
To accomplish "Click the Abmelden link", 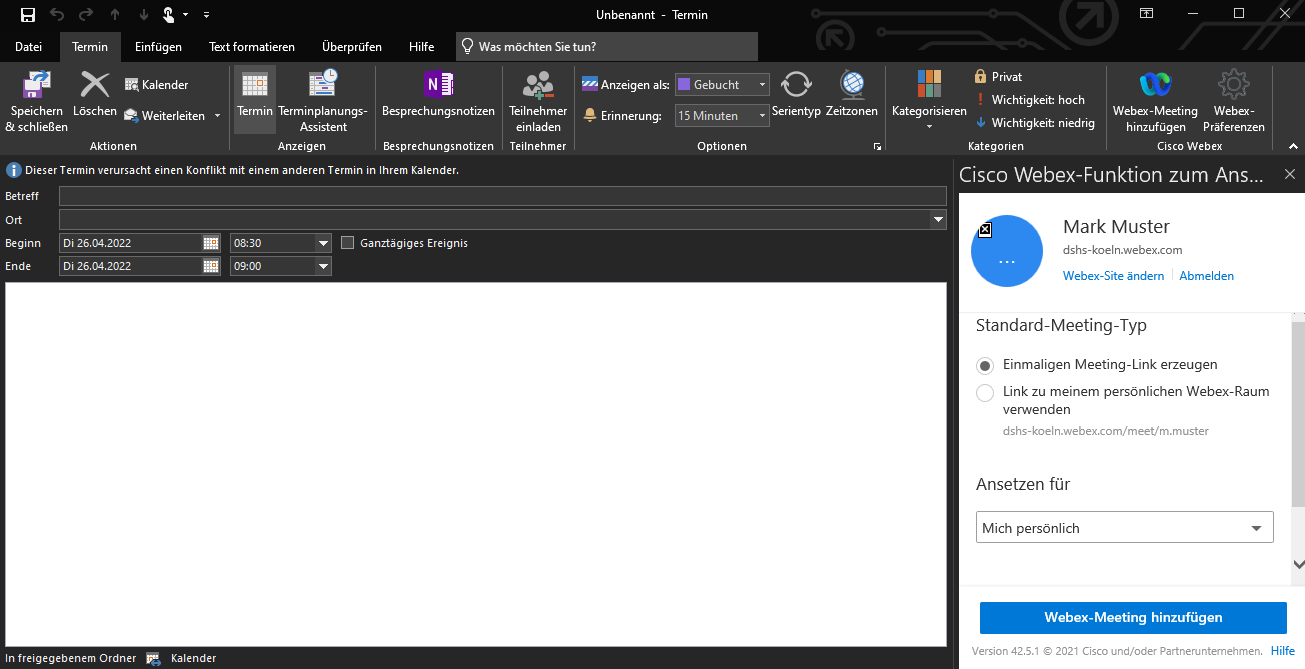I will [x=1207, y=276].
